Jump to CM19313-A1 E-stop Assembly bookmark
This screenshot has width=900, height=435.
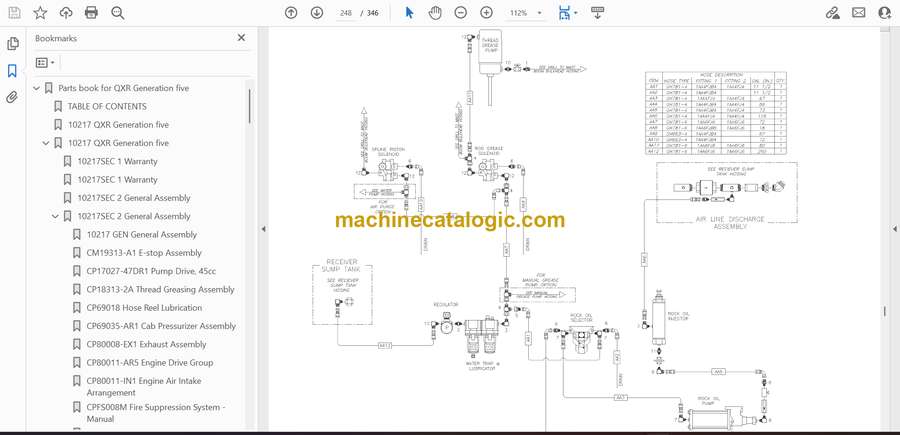coord(144,253)
